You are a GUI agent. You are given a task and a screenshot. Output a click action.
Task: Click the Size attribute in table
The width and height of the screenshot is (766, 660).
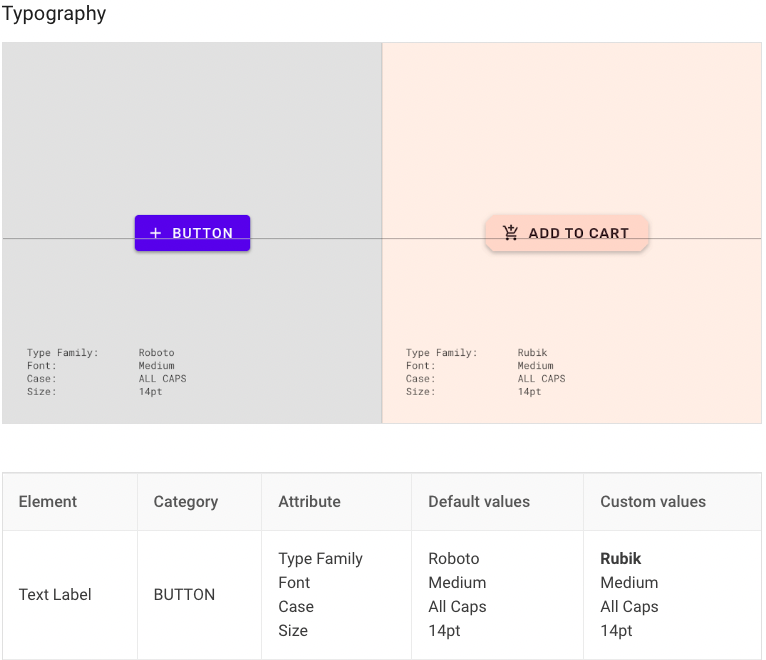click(x=293, y=630)
